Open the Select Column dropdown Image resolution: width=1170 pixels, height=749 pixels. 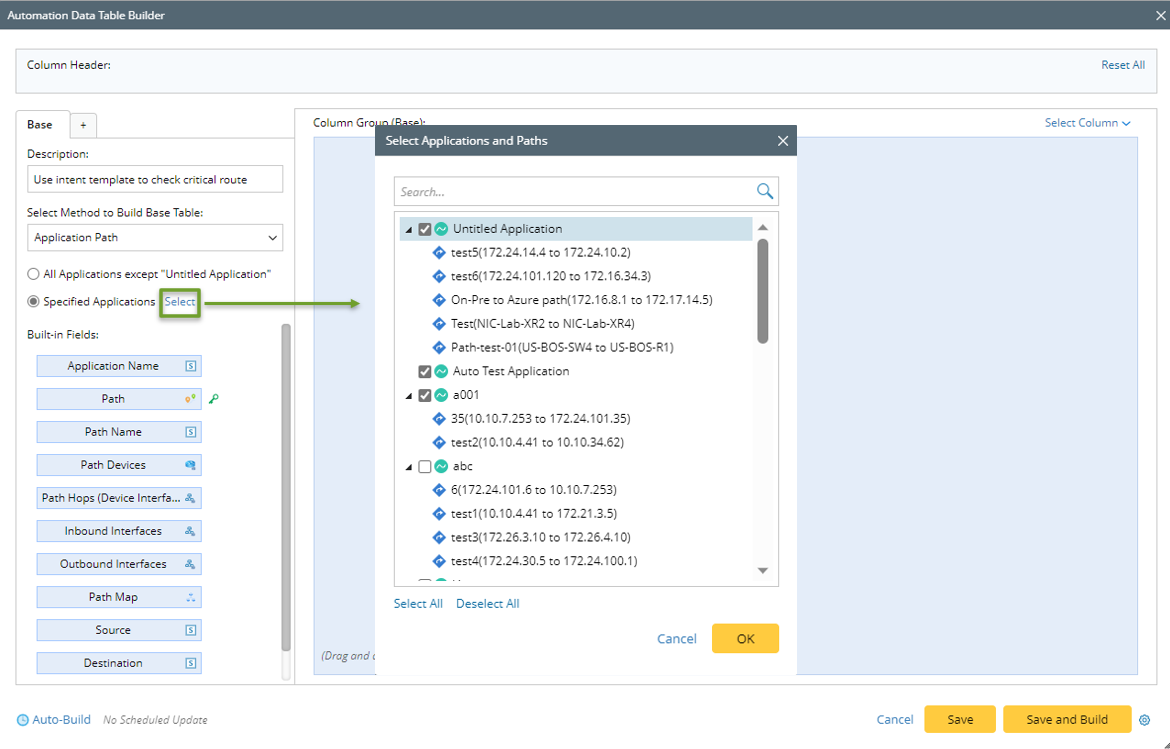pyautogui.click(x=1087, y=123)
